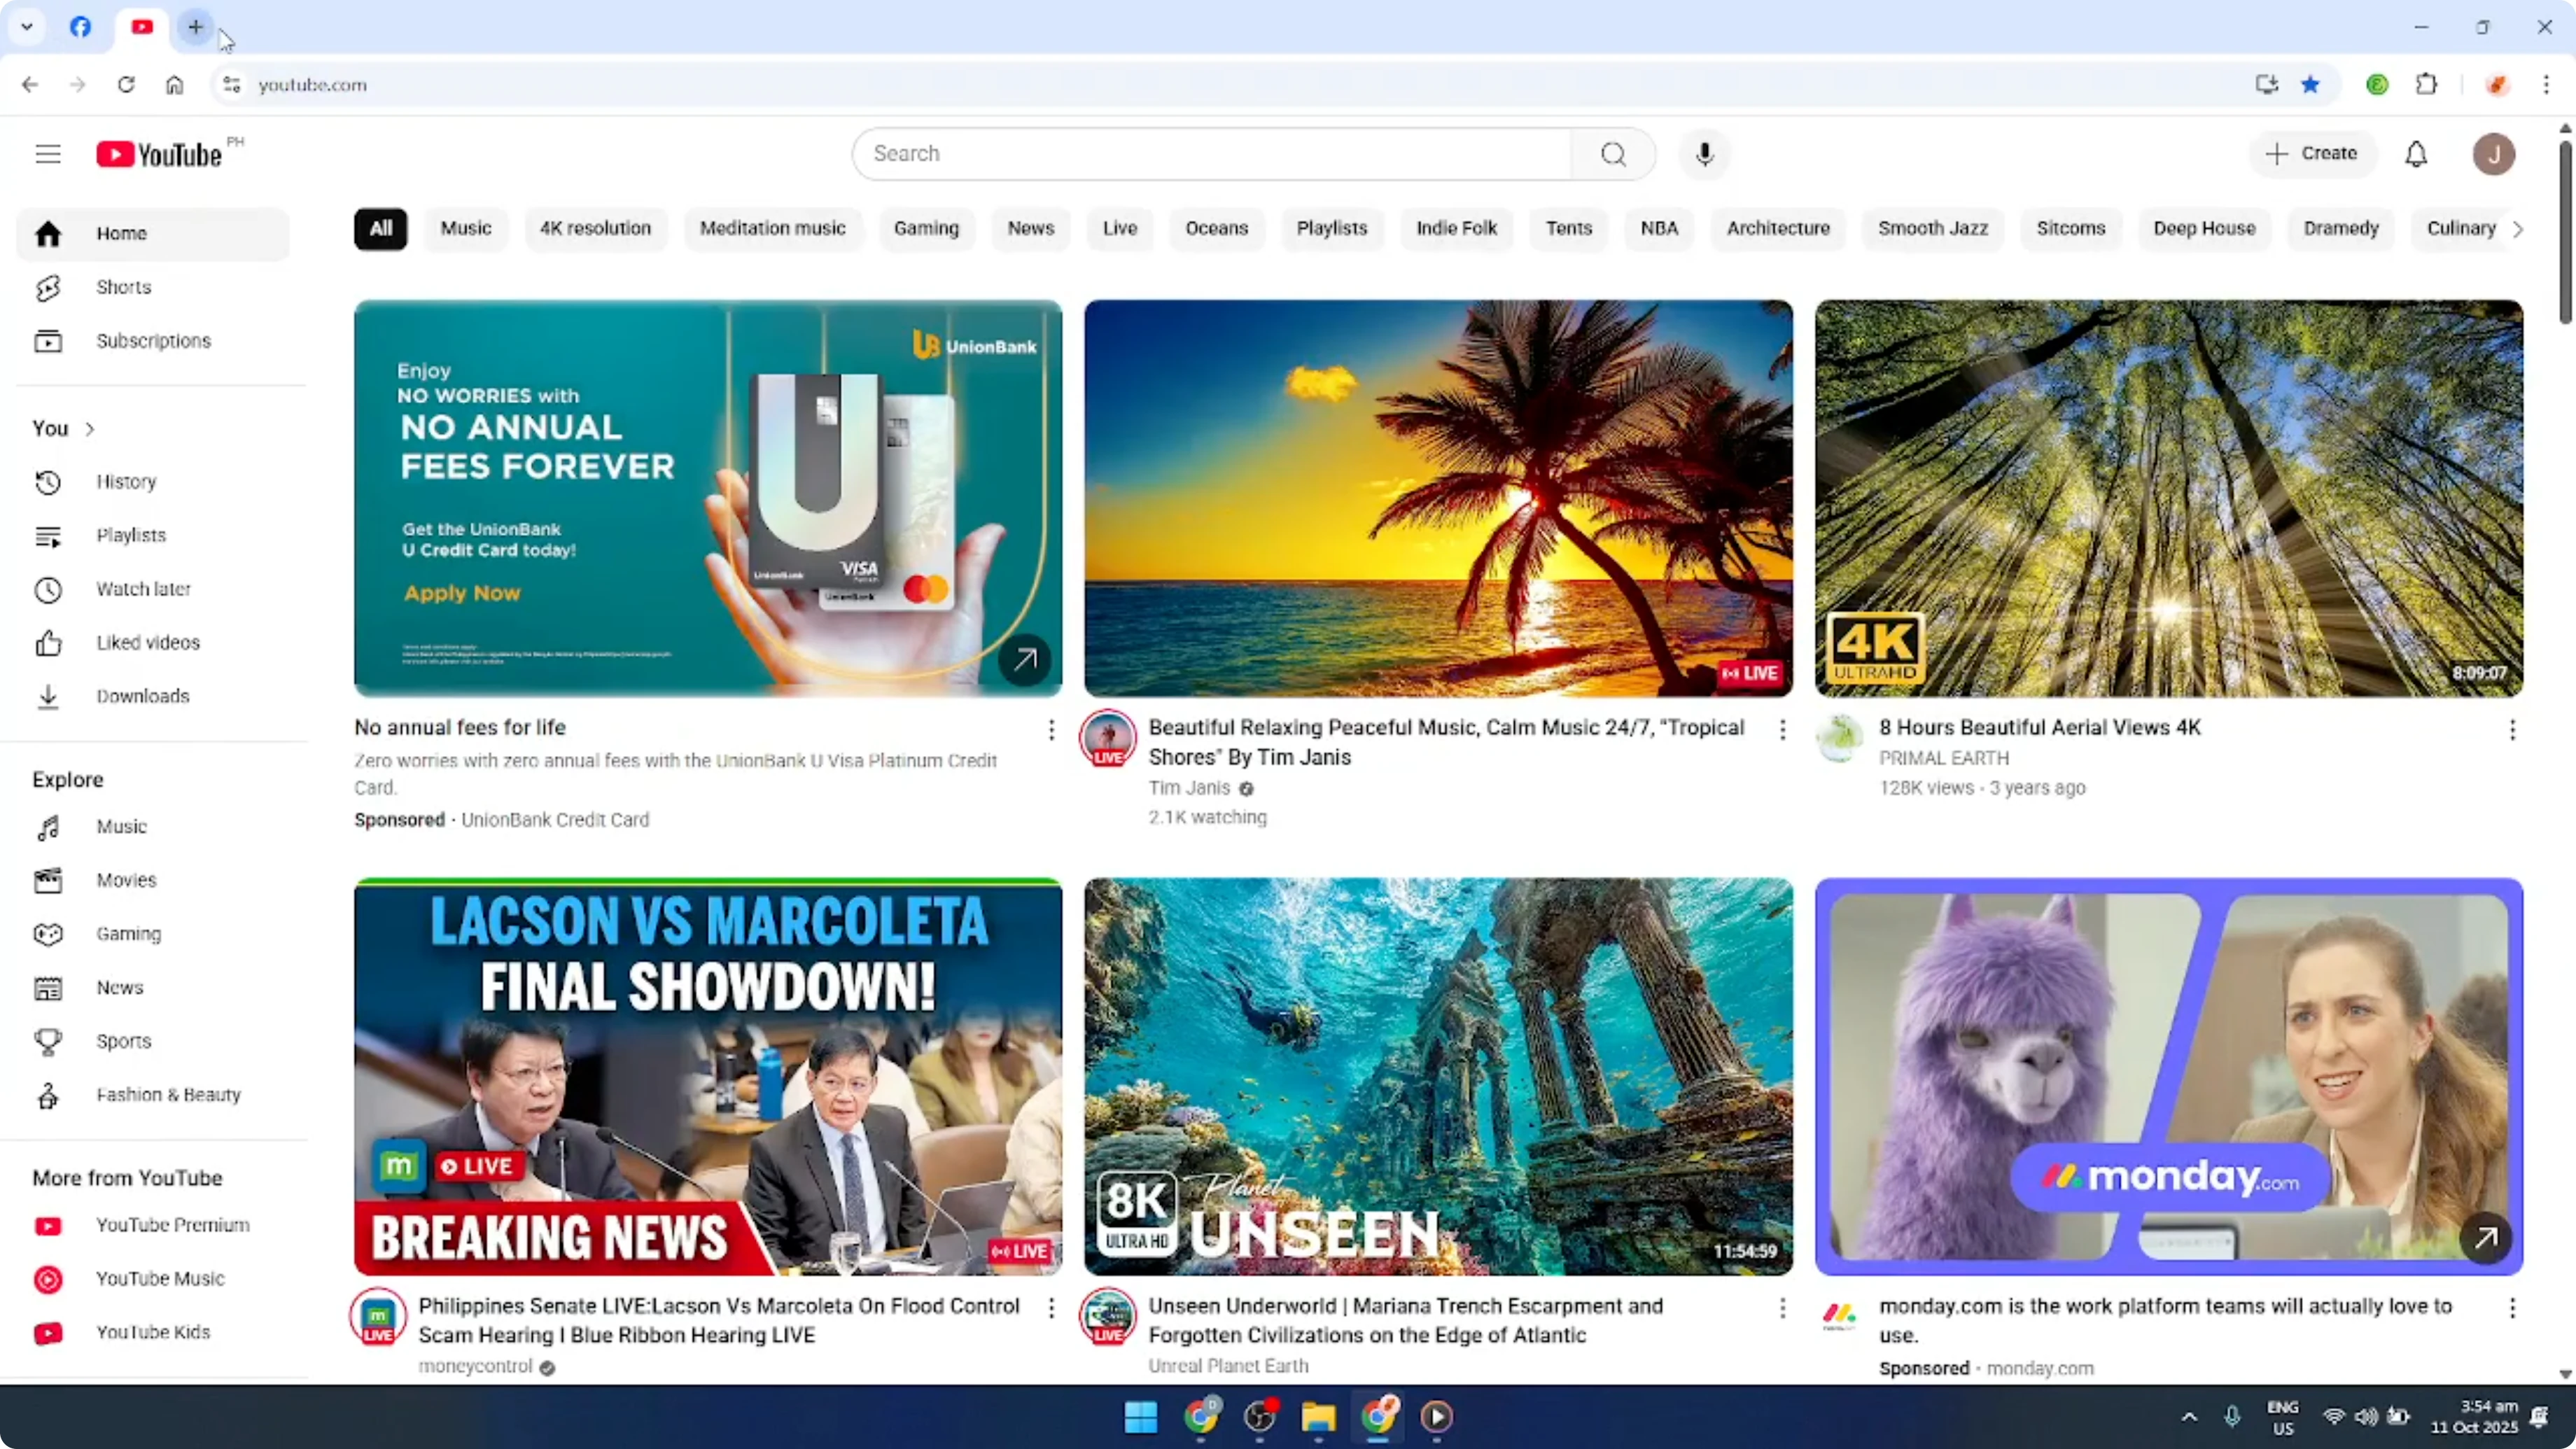The width and height of the screenshot is (2576, 1449).
Task: Click the Create button
Action: click(2312, 154)
